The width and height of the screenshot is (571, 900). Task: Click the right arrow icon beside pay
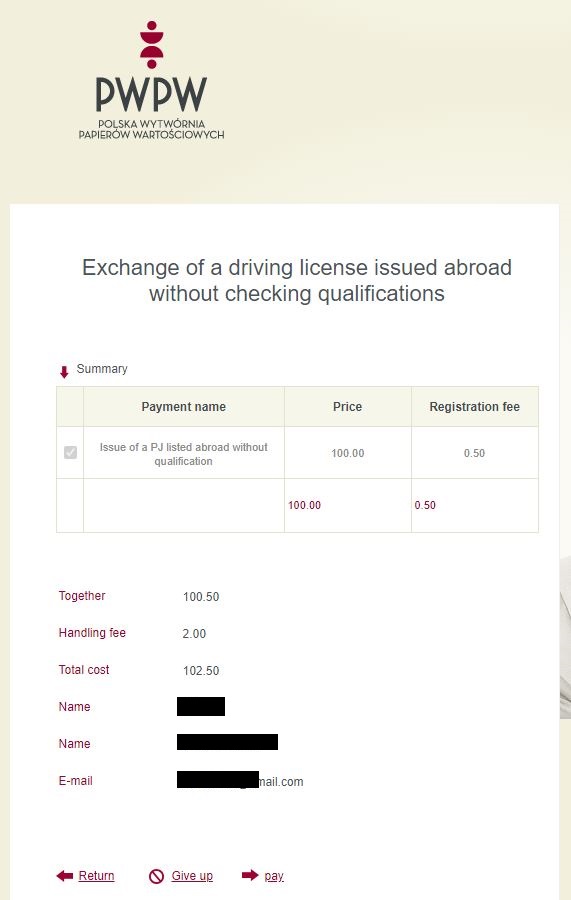(250, 875)
